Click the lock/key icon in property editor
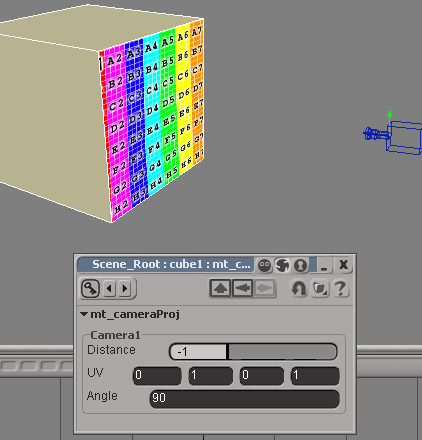 90,288
